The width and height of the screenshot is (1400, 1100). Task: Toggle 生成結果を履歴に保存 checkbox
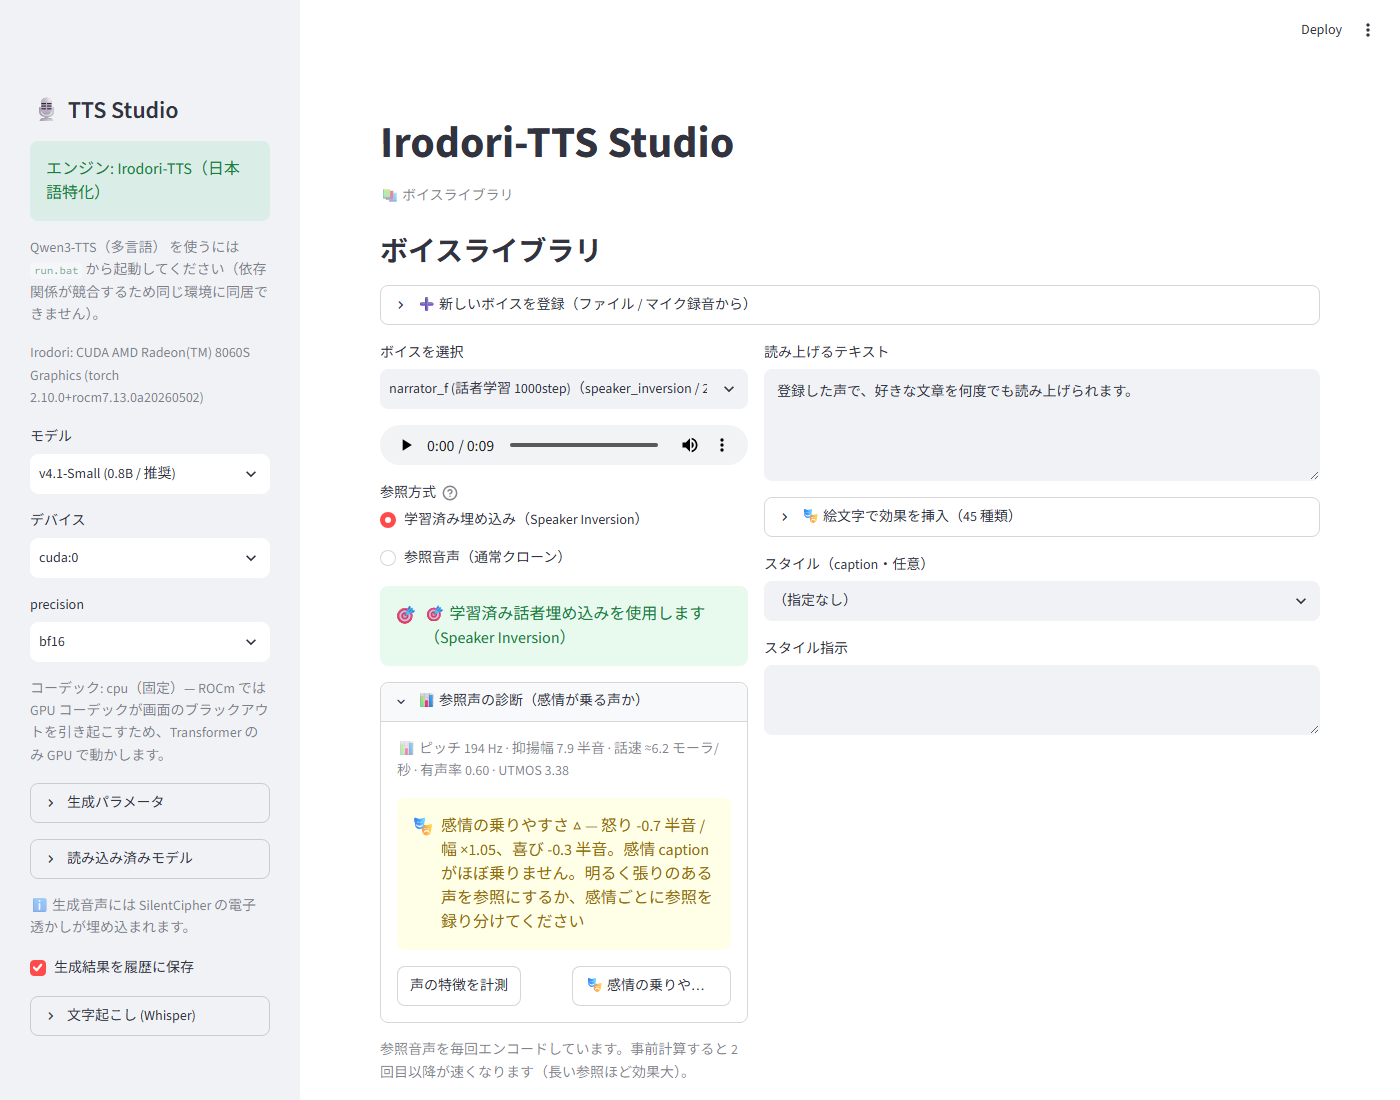point(38,967)
